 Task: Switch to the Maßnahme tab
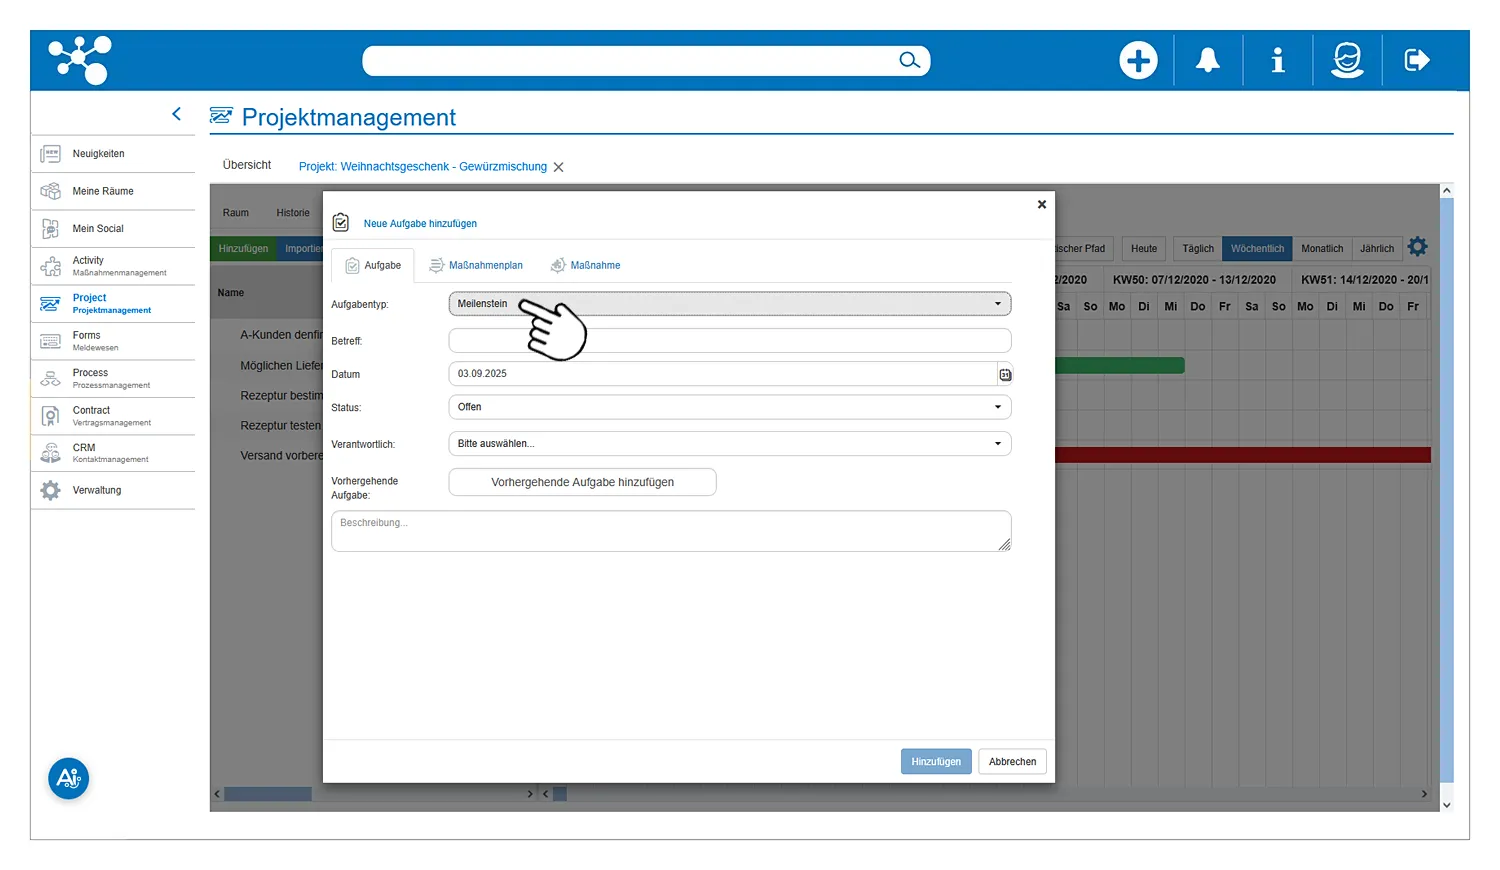586,266
